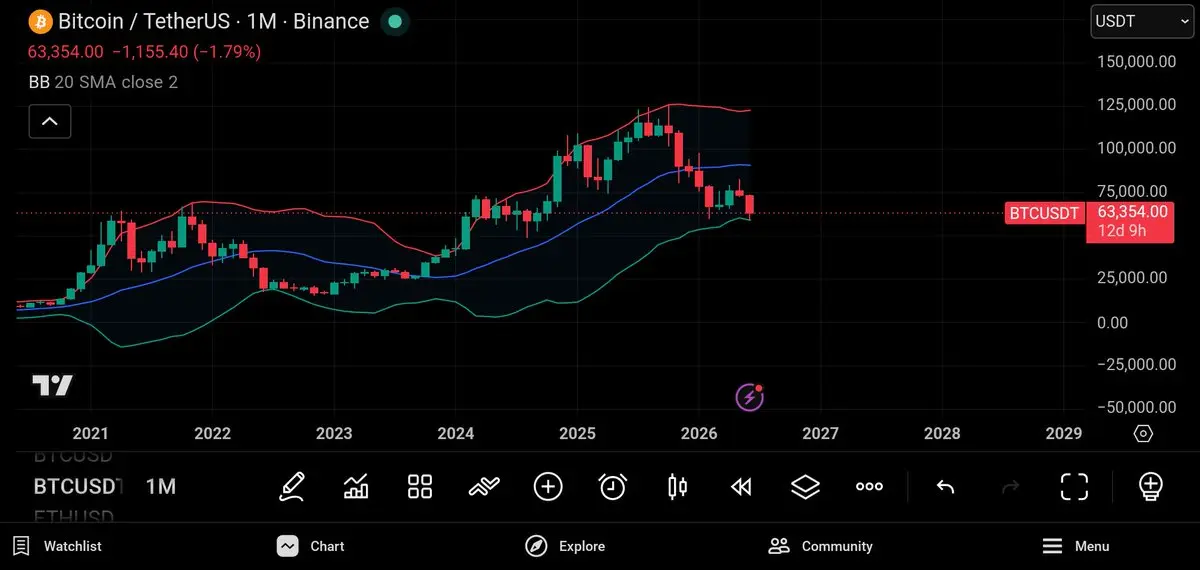
Task: Open the three-dot more options icon
Action: pos(869,487)
